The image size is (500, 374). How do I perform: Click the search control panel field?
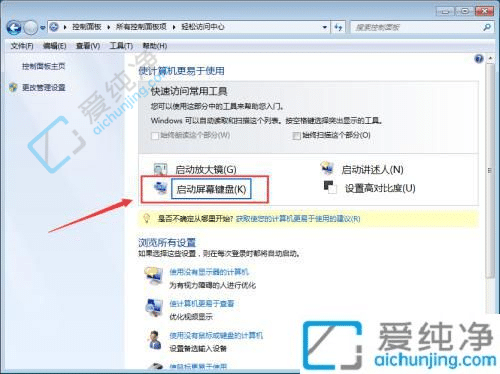(x=417, y=27)
